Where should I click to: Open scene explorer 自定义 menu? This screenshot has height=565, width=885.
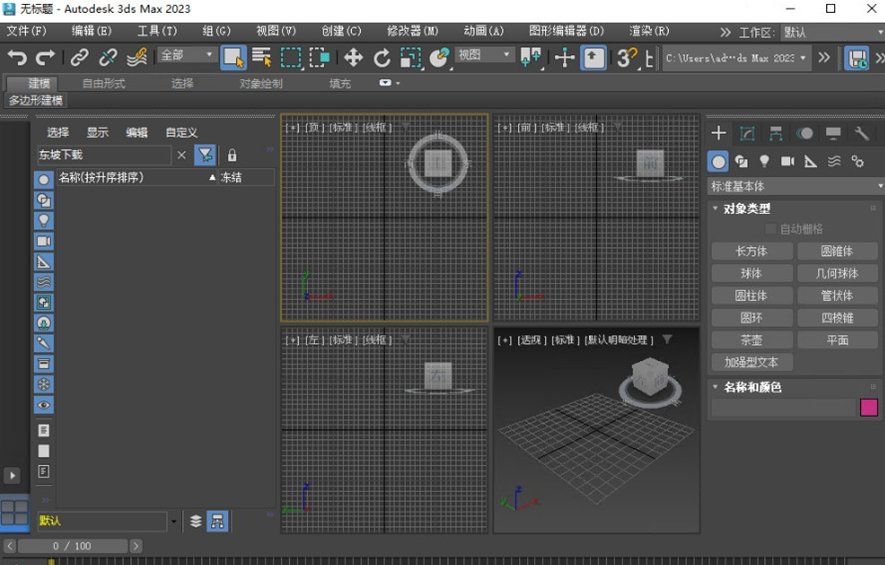point(181,132)
